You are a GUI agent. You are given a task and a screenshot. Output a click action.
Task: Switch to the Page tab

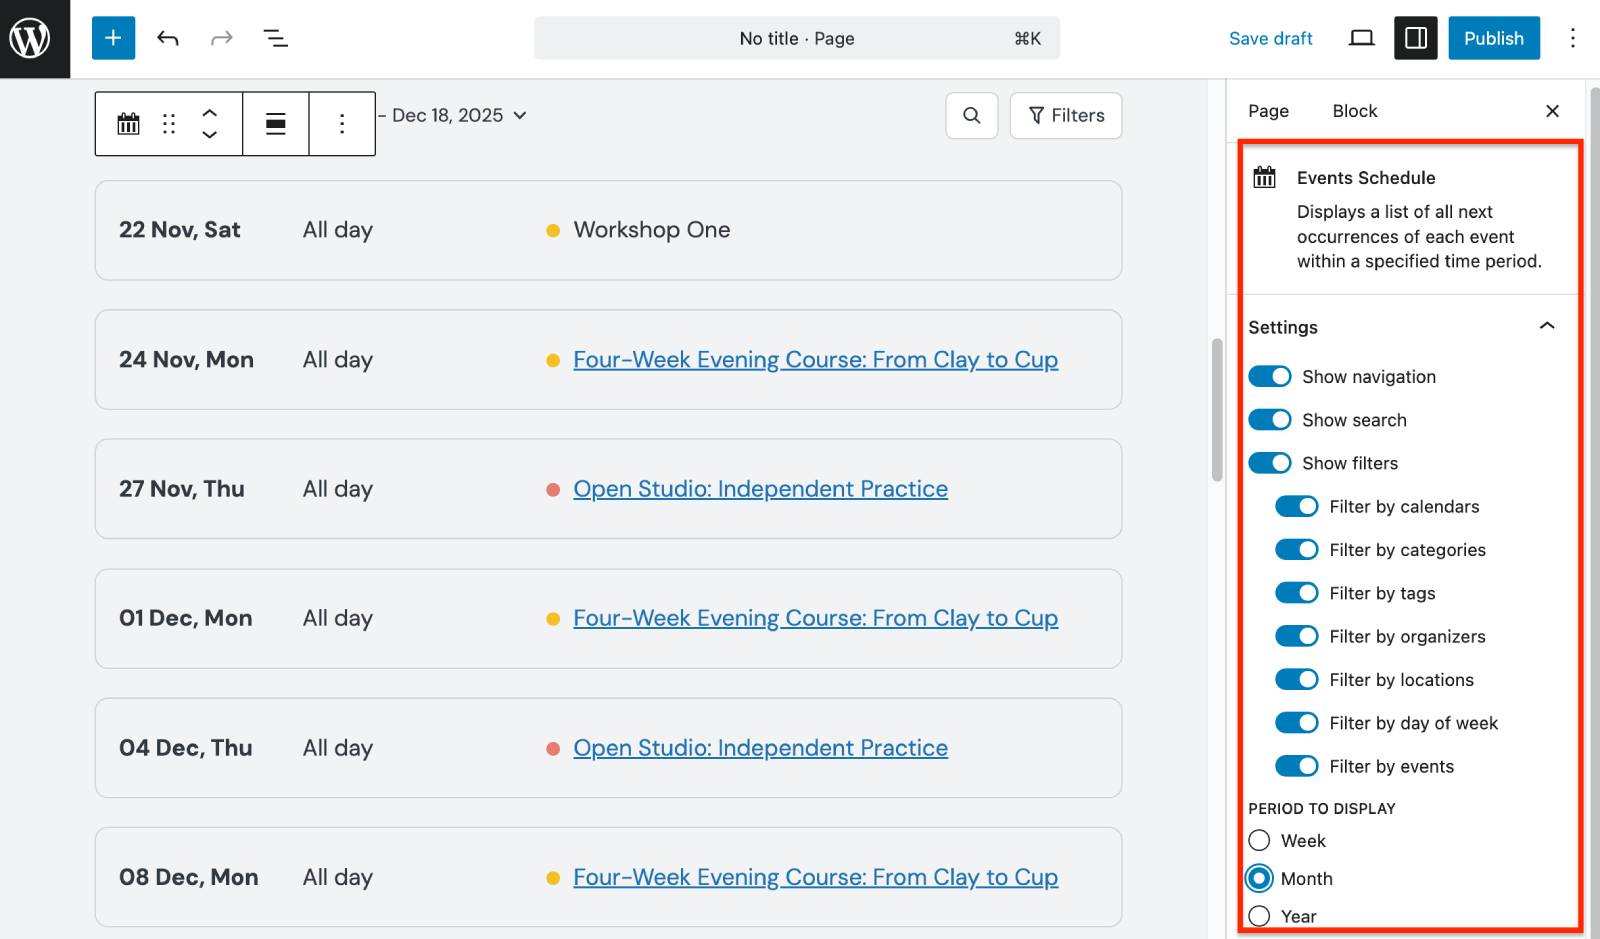1266,110
